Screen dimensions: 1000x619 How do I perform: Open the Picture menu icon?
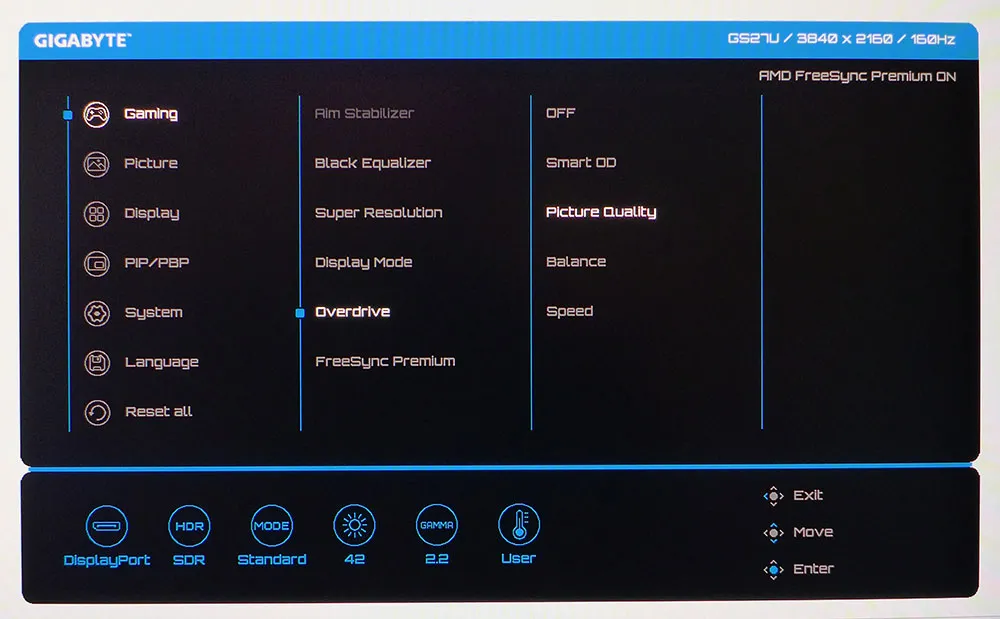pyautogui.click(x=96, y=164)
